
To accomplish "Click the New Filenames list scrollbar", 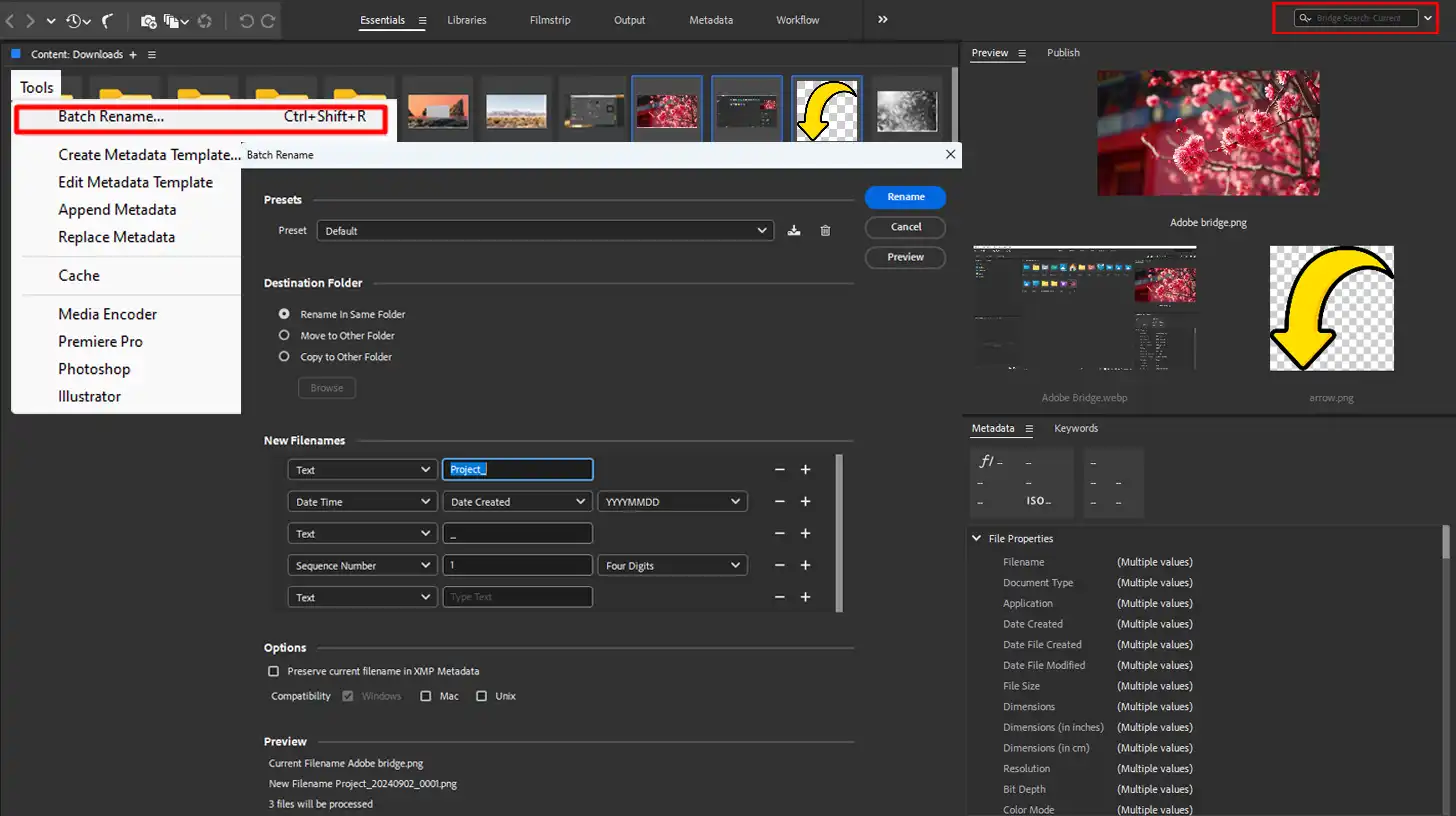I will click(x=838, y=533).
